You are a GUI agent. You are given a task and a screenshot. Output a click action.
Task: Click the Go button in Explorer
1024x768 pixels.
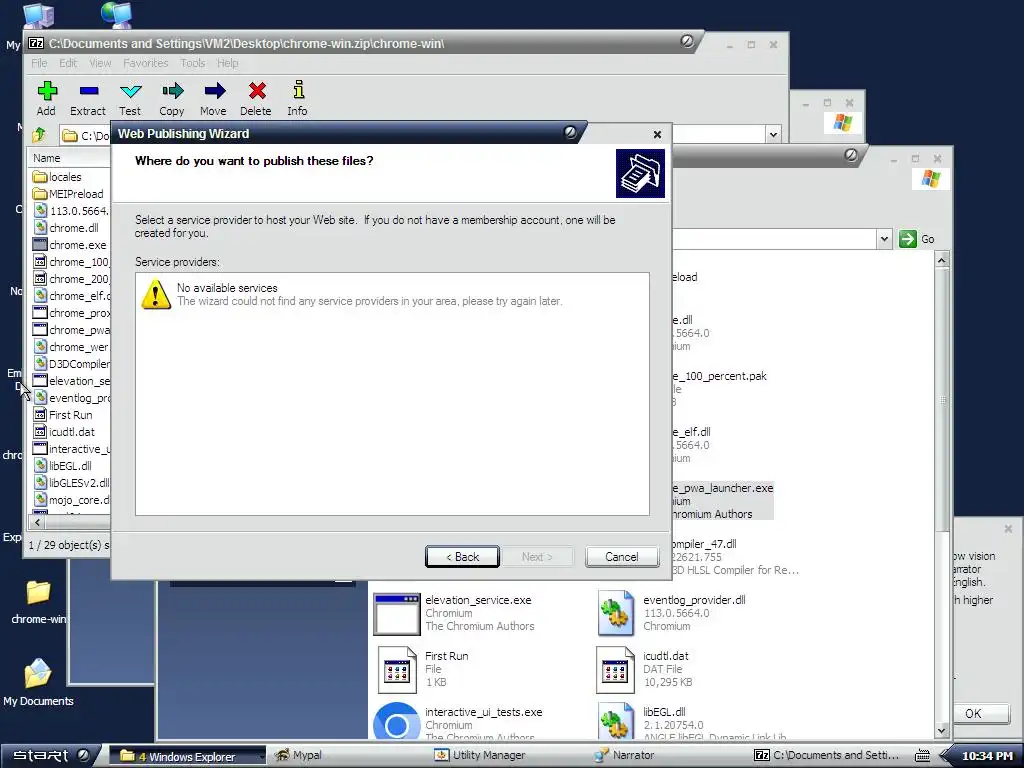click(x=917, y=239)
